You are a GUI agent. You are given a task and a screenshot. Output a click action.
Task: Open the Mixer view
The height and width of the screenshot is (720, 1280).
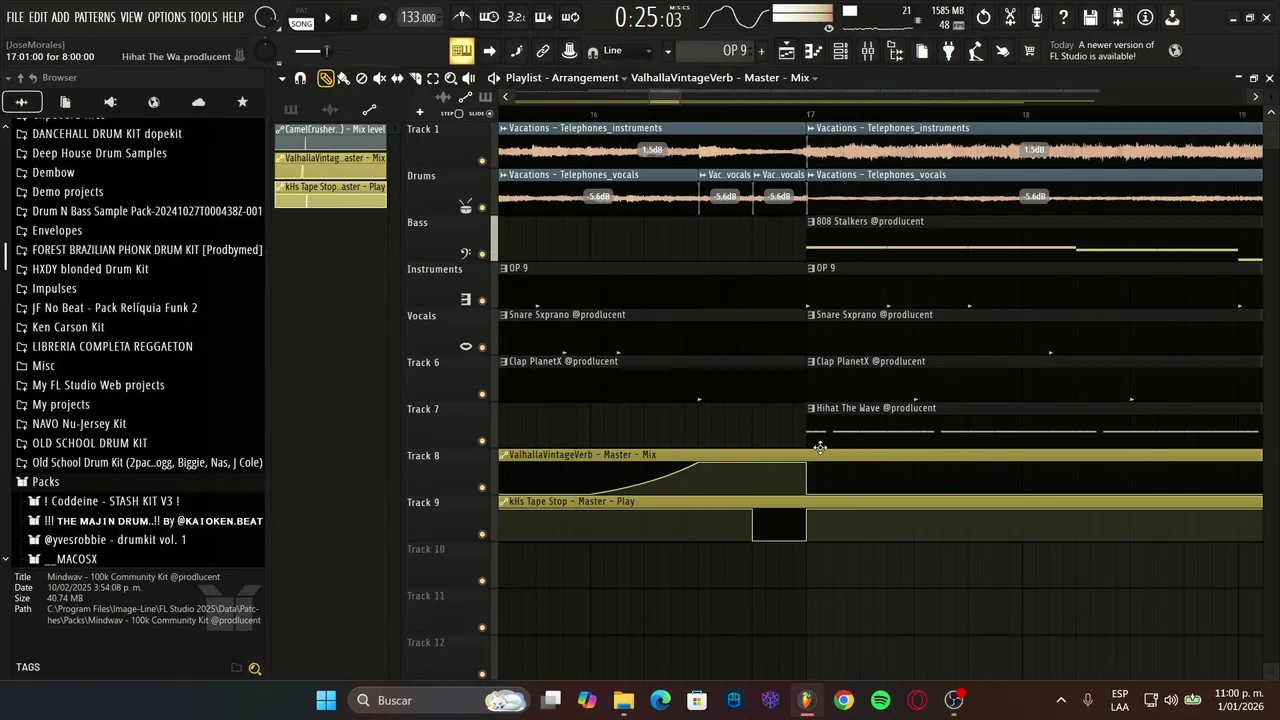(x=868, y=51)
